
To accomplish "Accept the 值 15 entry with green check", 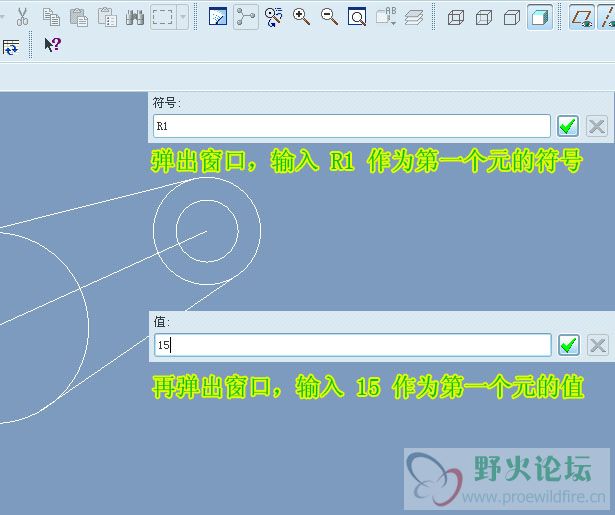I will [x=569, y=345].
